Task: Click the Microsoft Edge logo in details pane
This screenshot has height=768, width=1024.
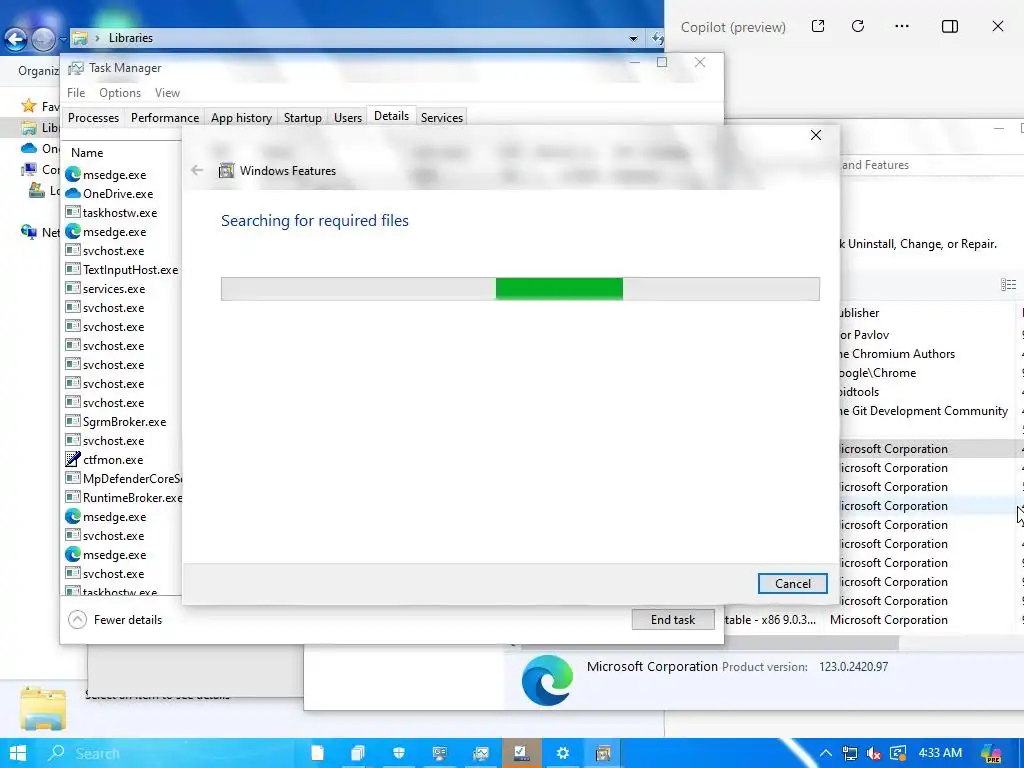Action: tap(547, 680)
